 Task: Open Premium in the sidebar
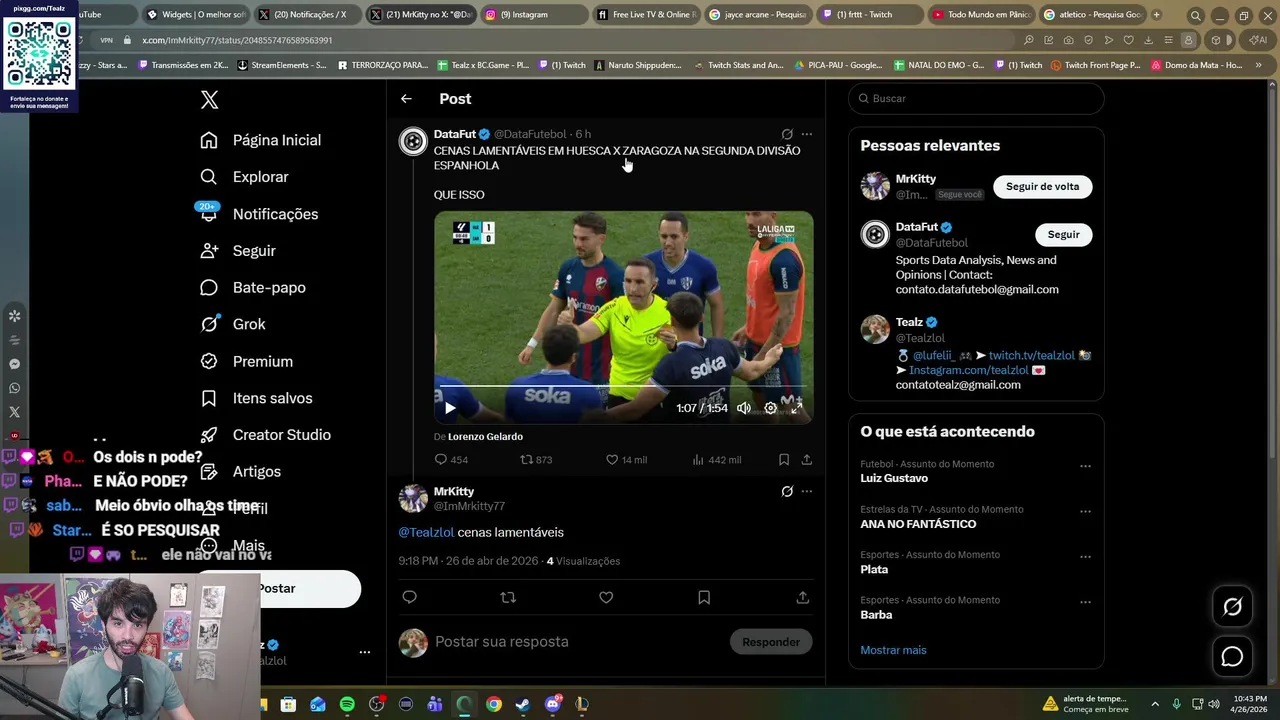pos(246,361)
